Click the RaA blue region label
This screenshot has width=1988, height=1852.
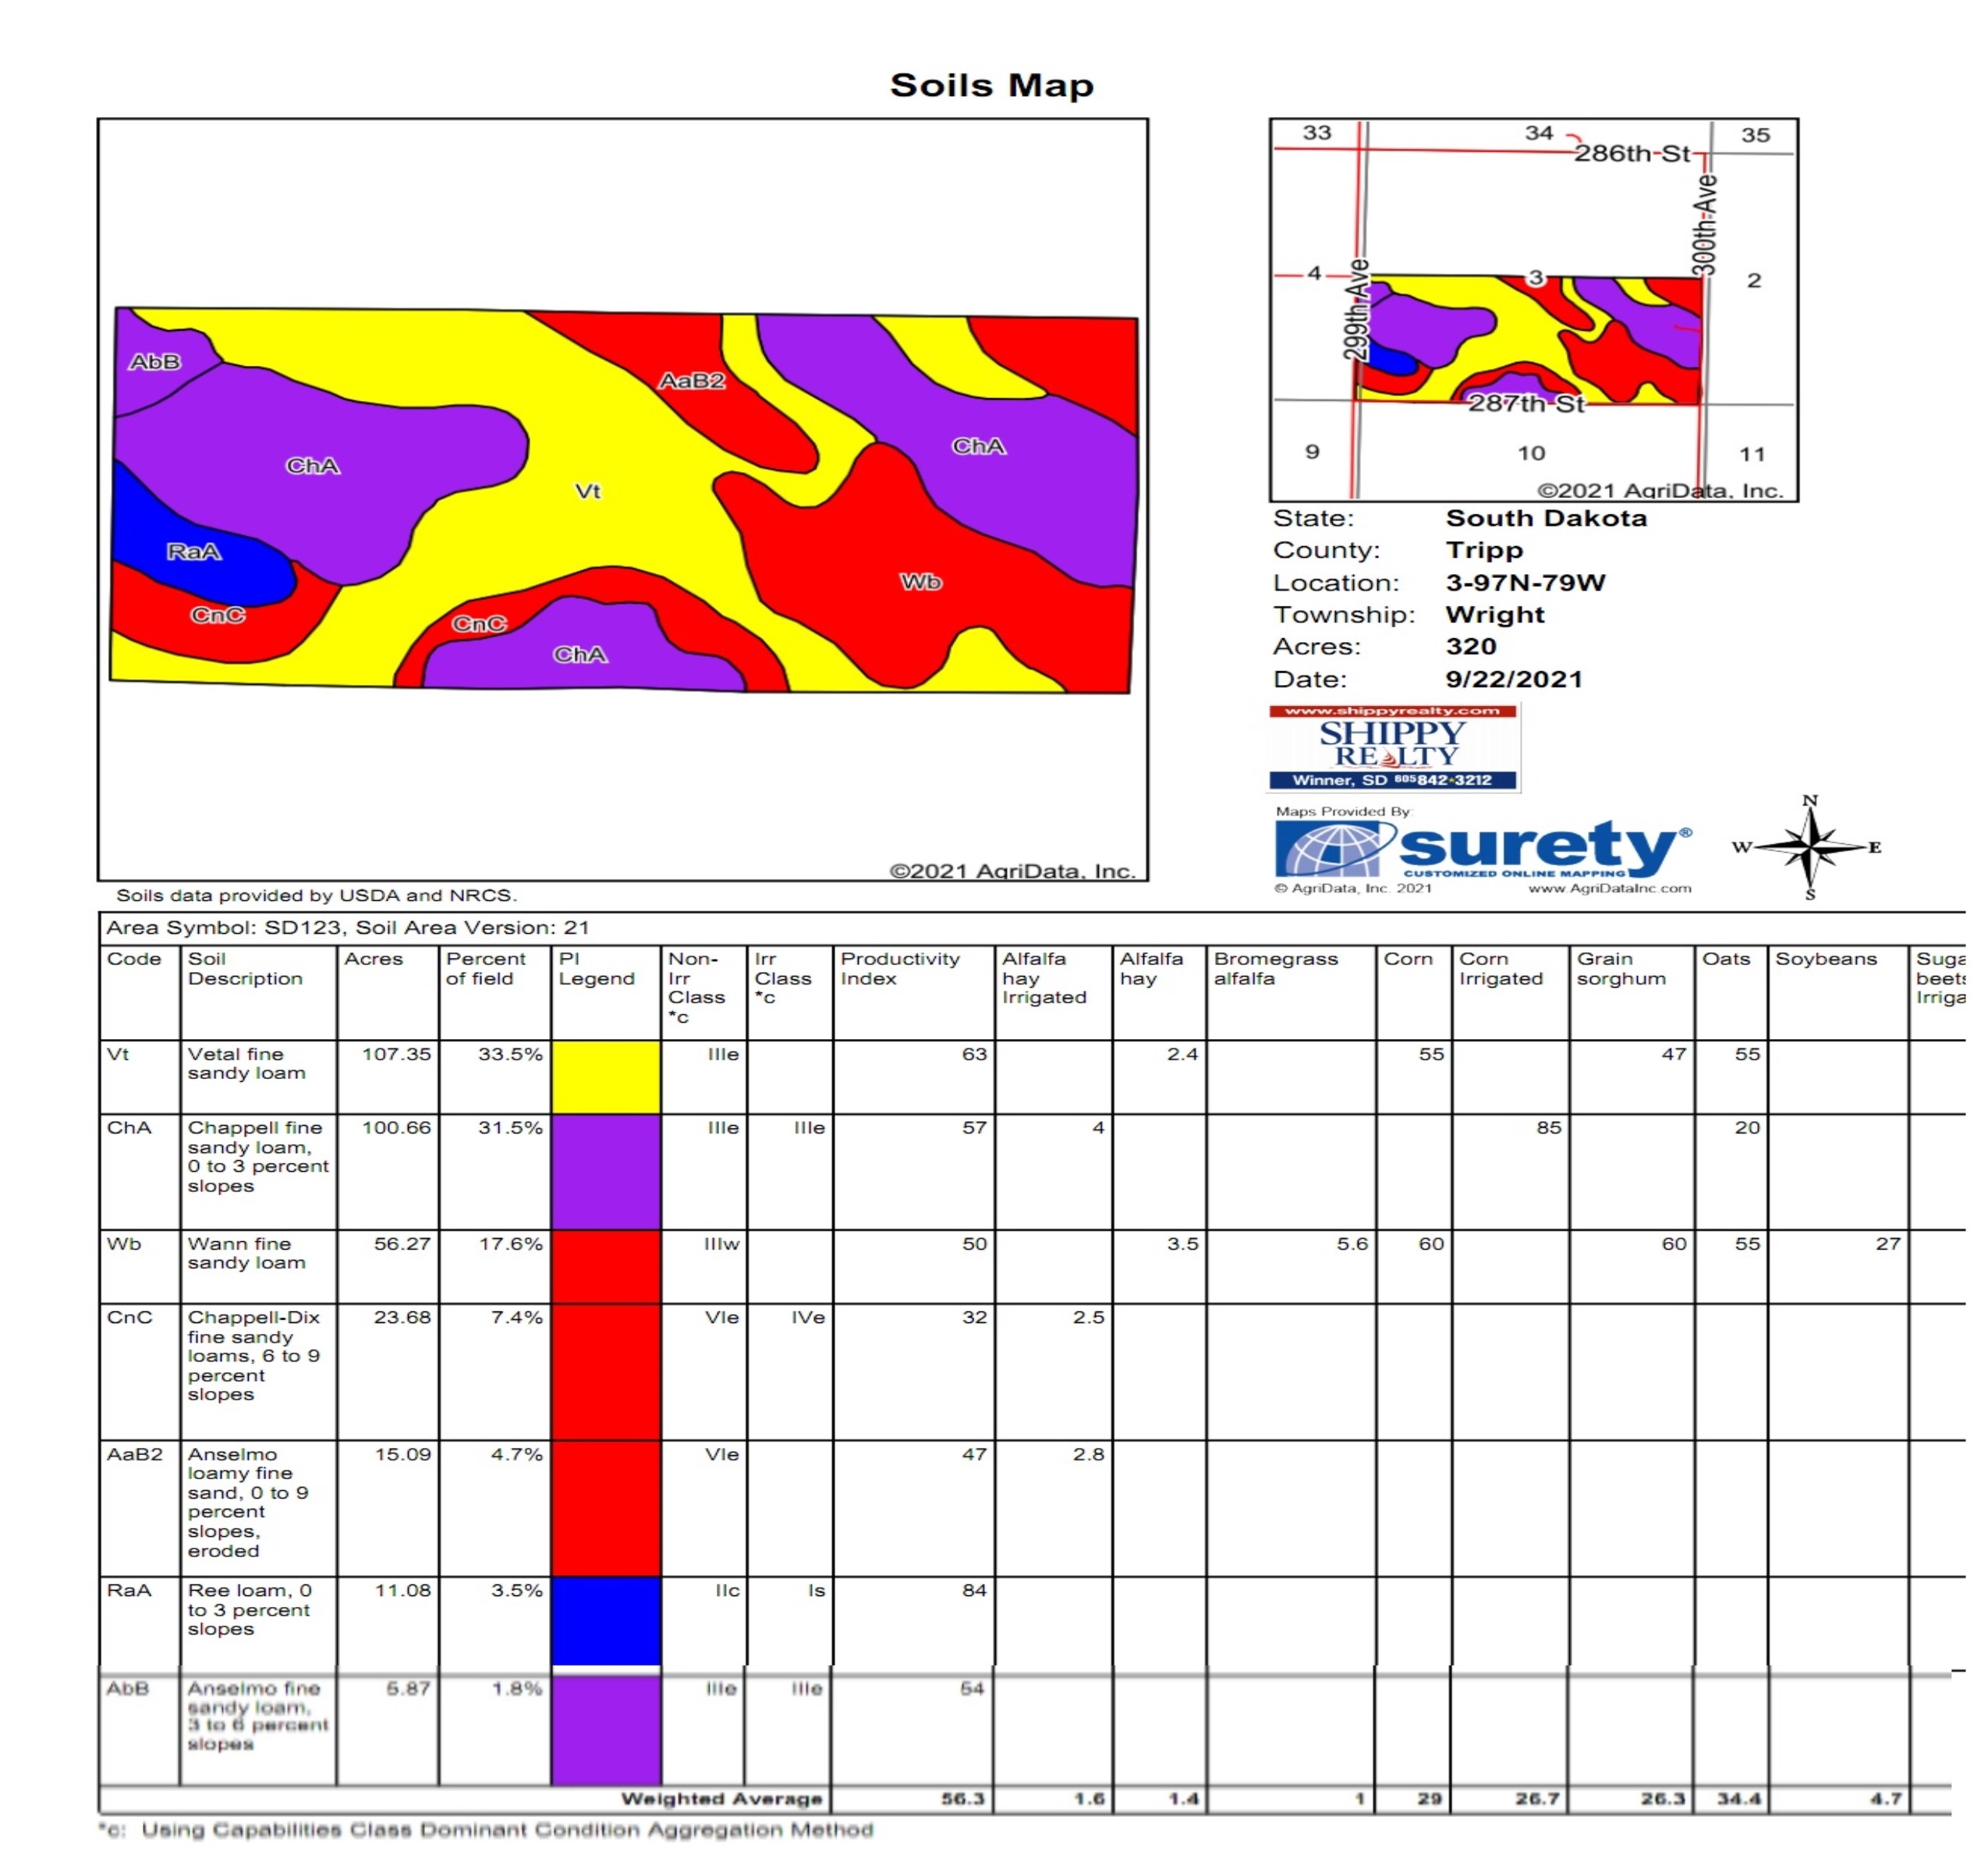(x=194, y=552)
